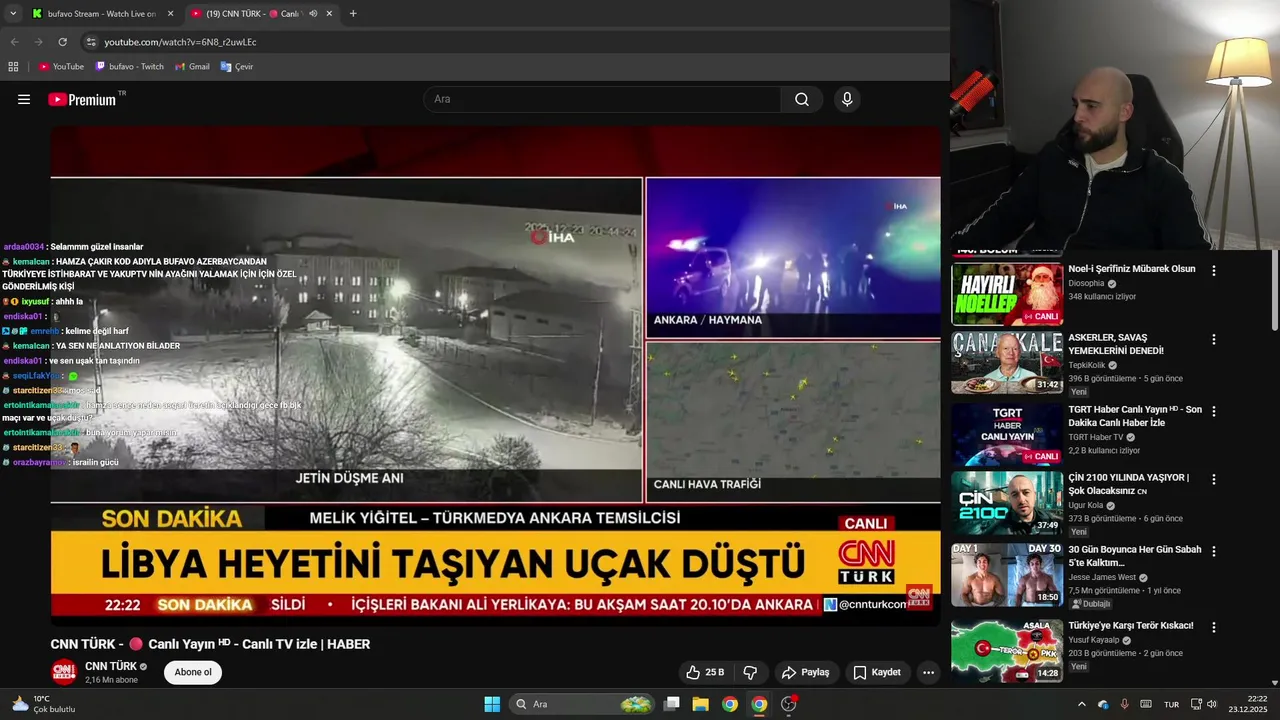
Task: Open Noel-i Şerifiniz Mübarek Olsun video title
Action: (x=1132, y=269)
